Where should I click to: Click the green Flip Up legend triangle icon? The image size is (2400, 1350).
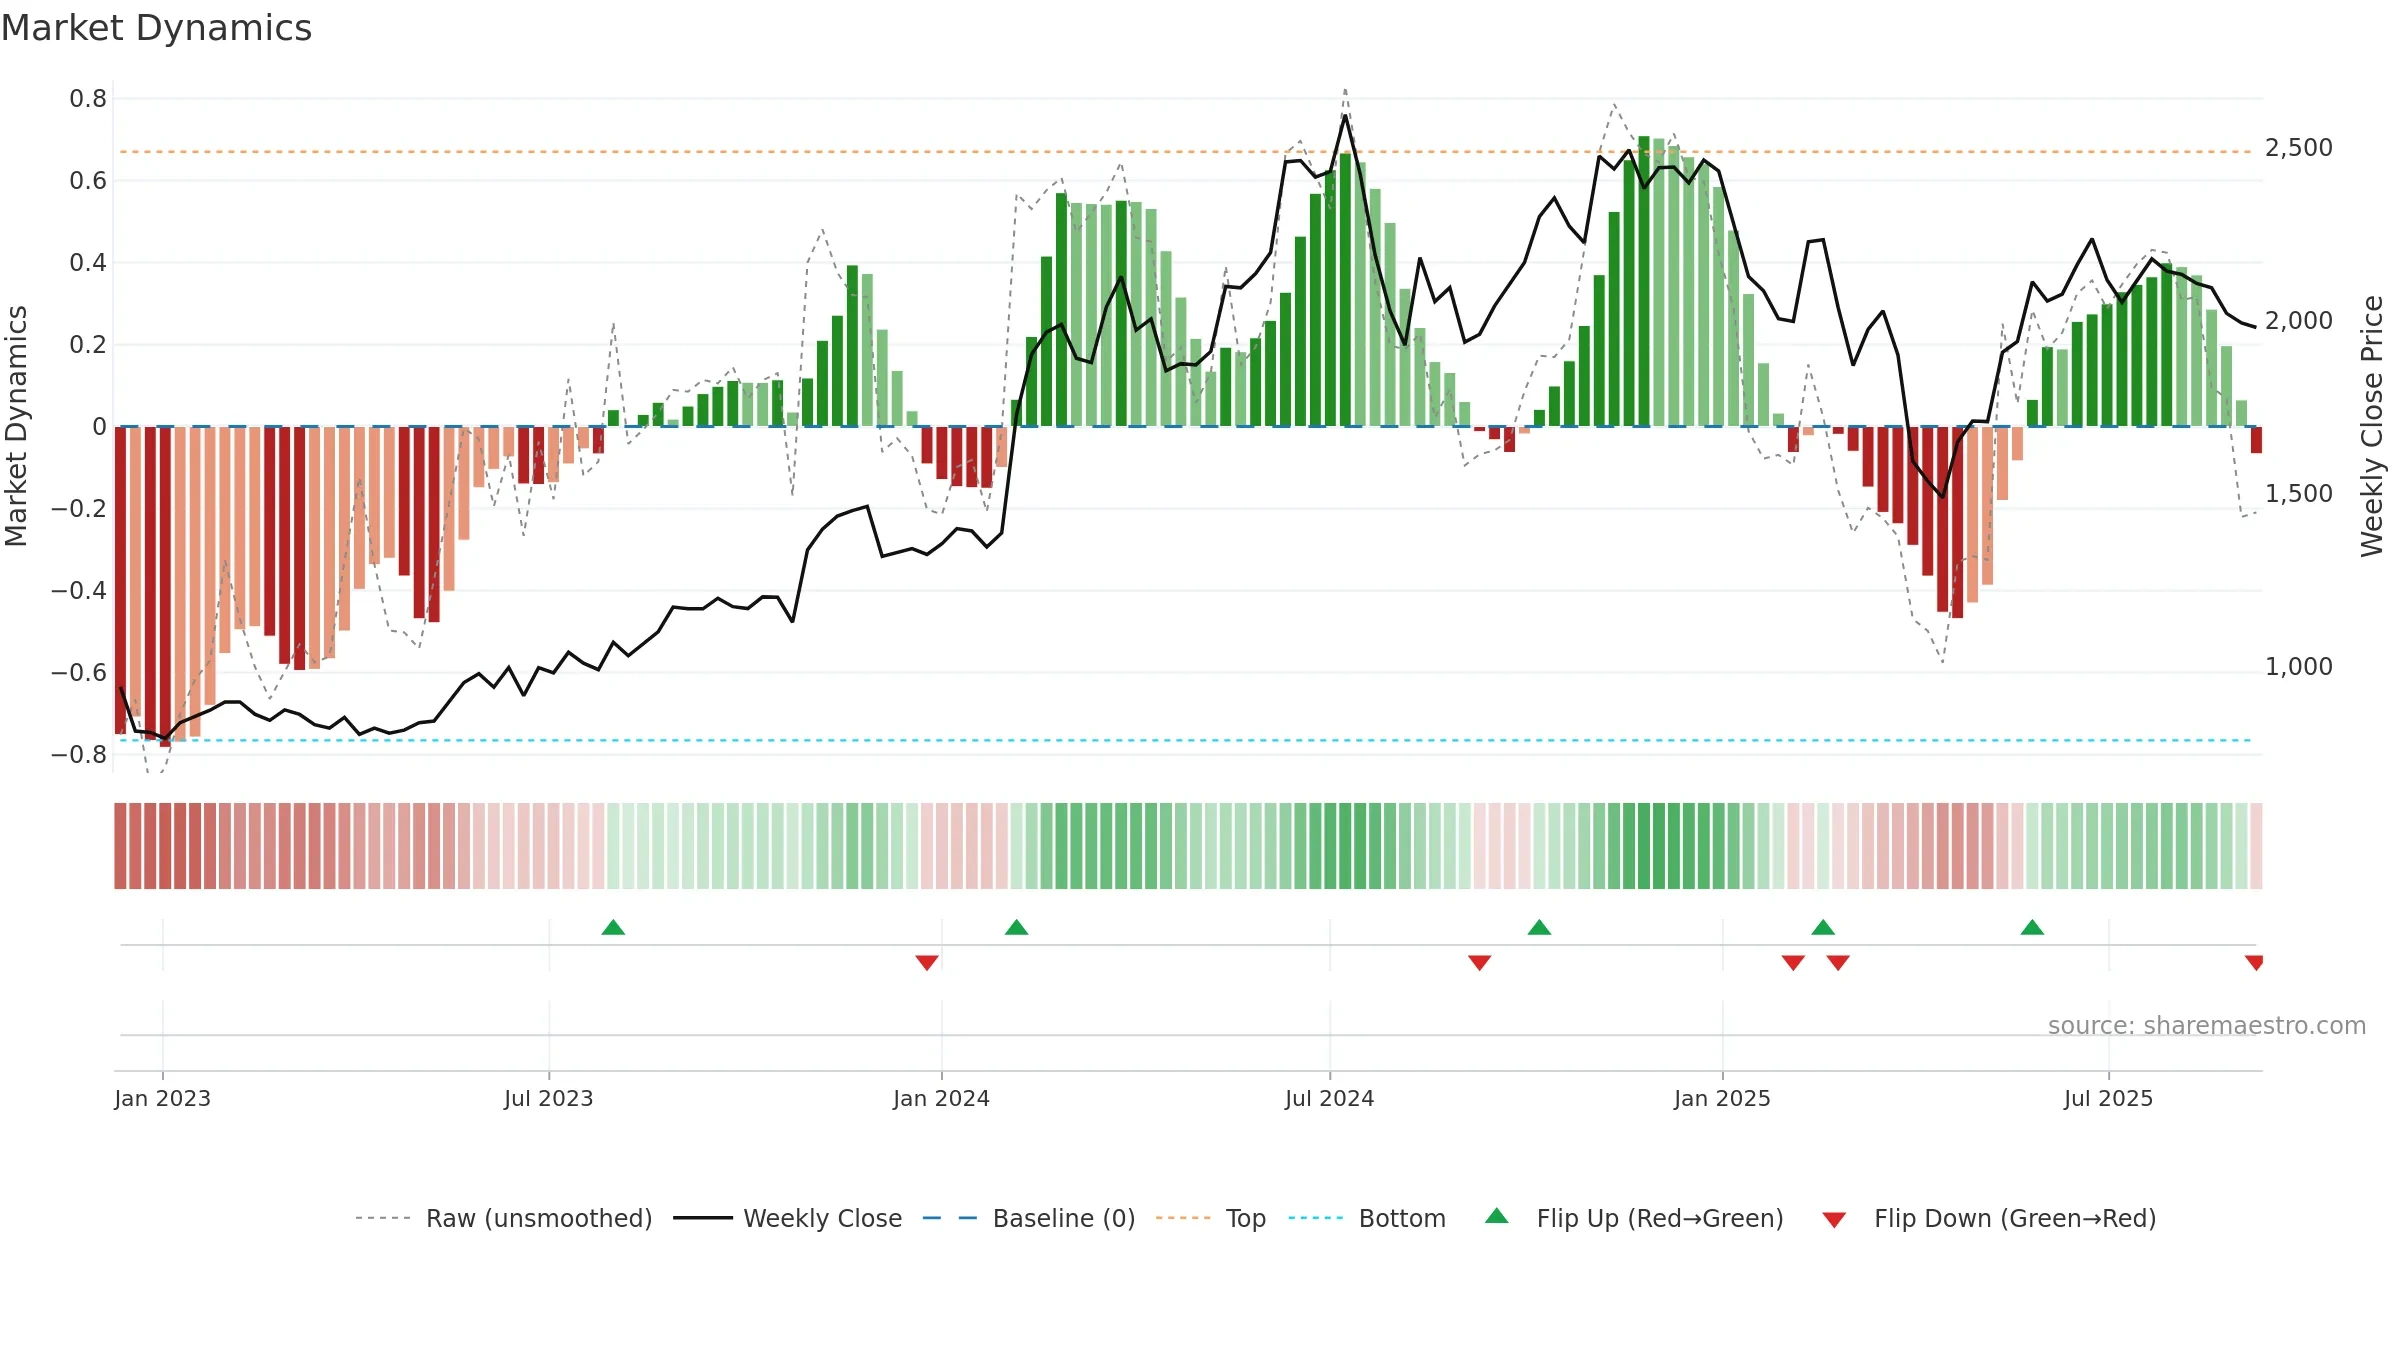(1497, 1216)
